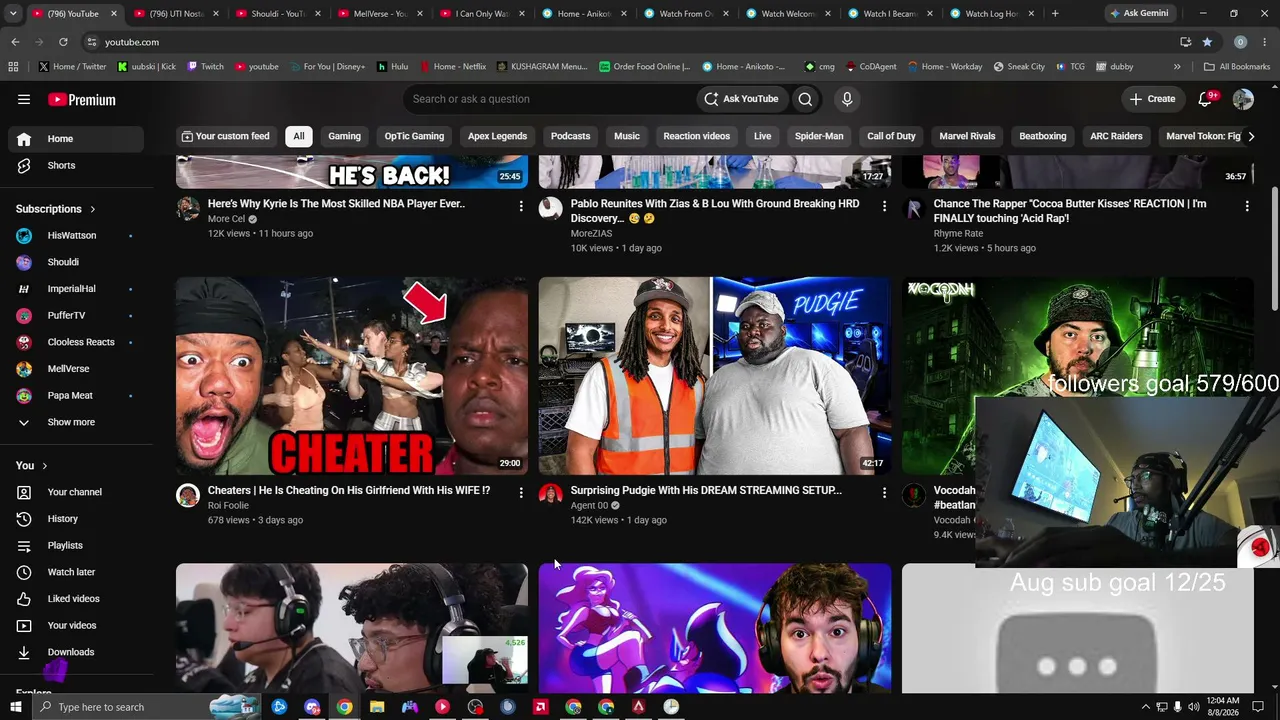Click the Ask Gemini button
Screen dimensions: 1280x720
1138,14
